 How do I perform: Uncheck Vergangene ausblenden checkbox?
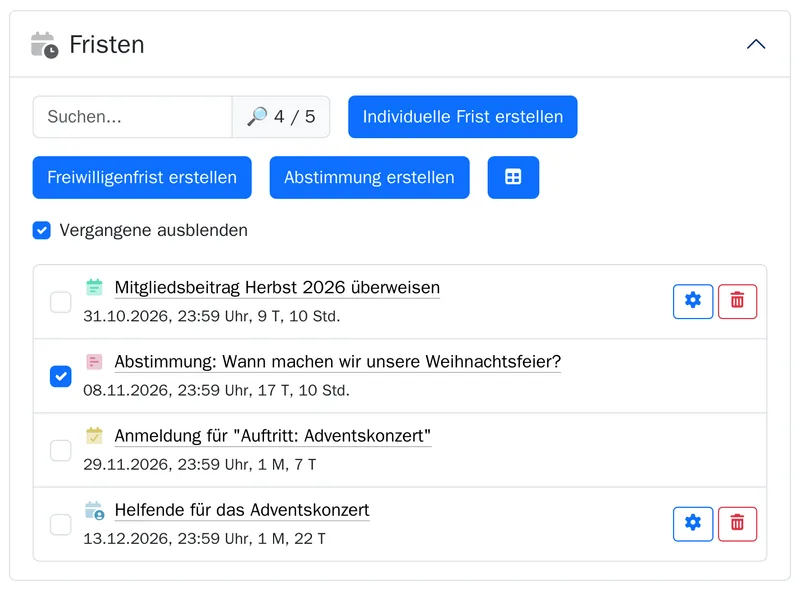coord(42,230)
